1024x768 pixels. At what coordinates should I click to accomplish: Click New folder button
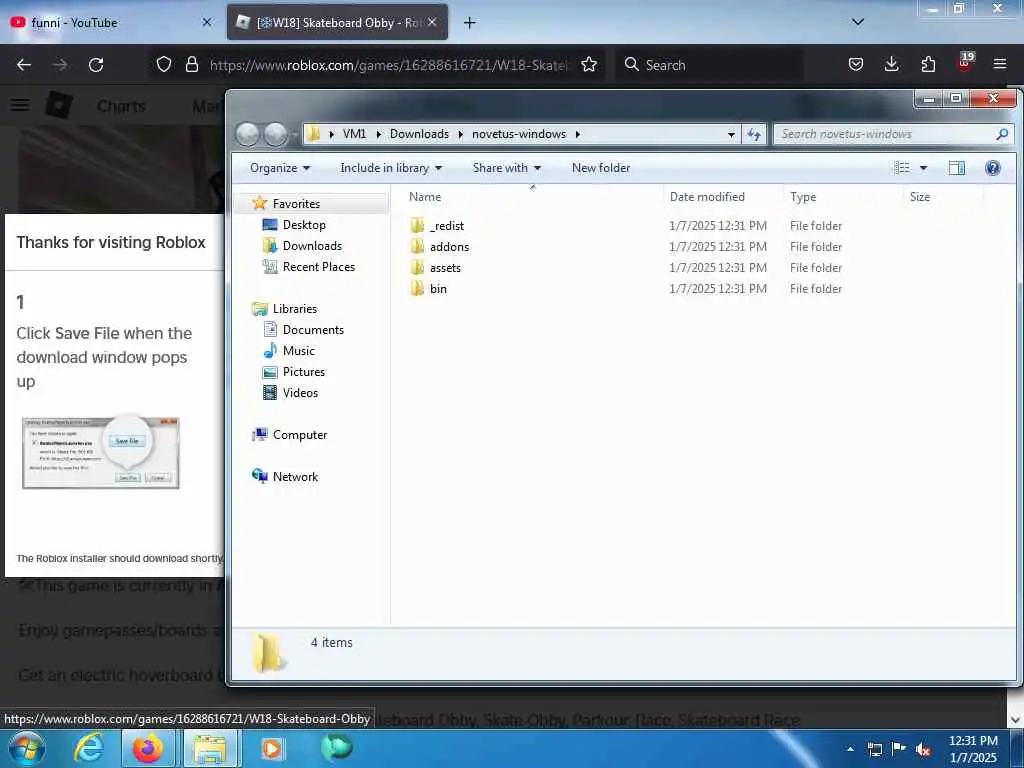pos(601,168)
